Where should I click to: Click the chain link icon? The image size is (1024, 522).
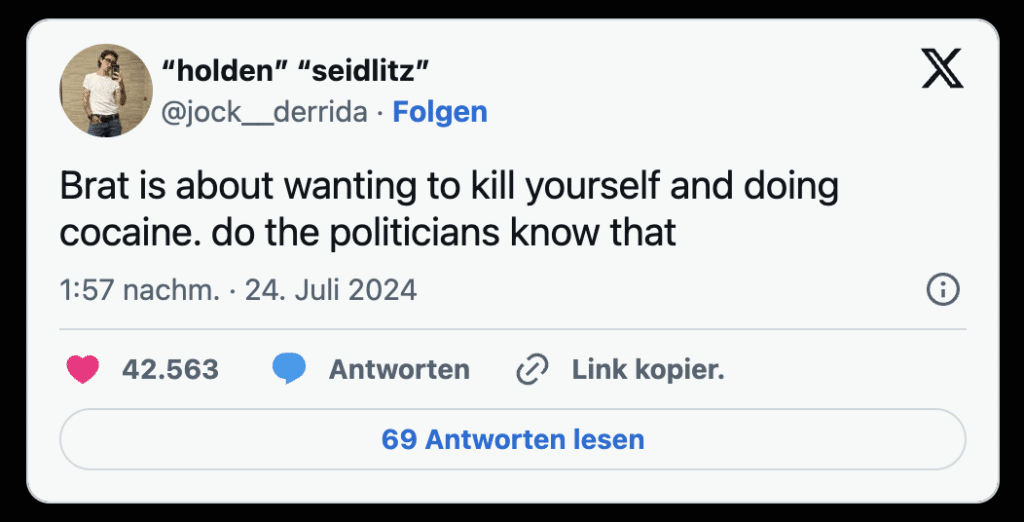tap(531, 370)
